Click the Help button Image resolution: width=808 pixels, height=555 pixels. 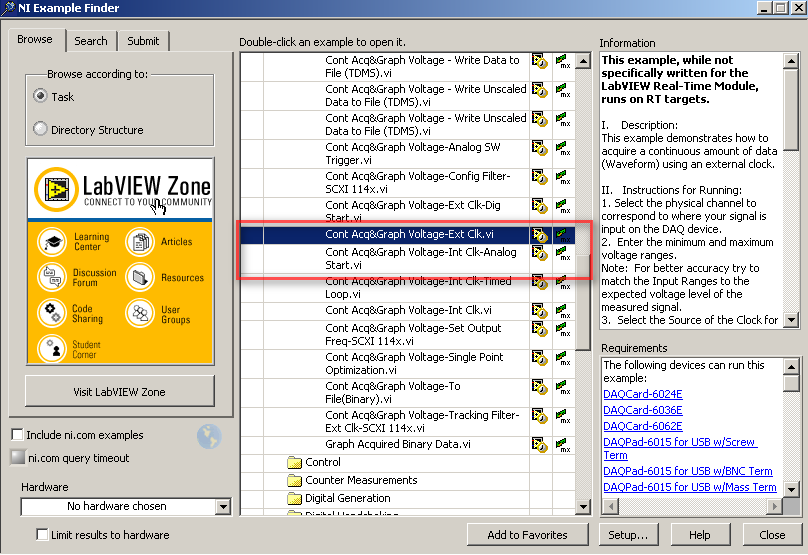(x=700, y=535)
